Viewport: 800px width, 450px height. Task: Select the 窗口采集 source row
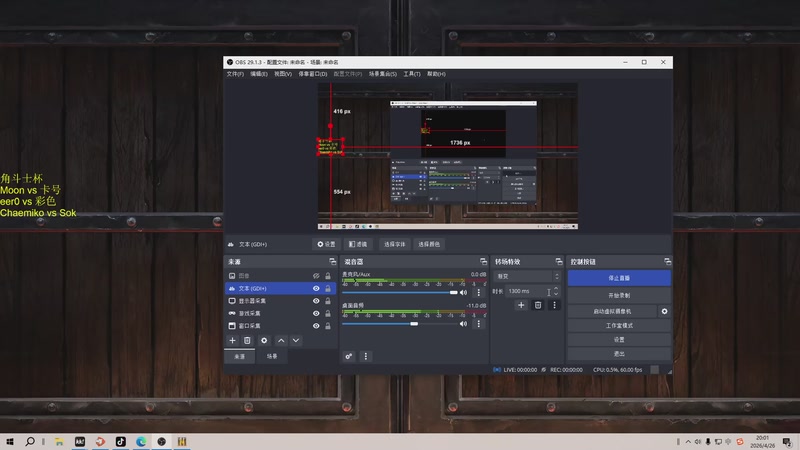click(x=280, y=326)
